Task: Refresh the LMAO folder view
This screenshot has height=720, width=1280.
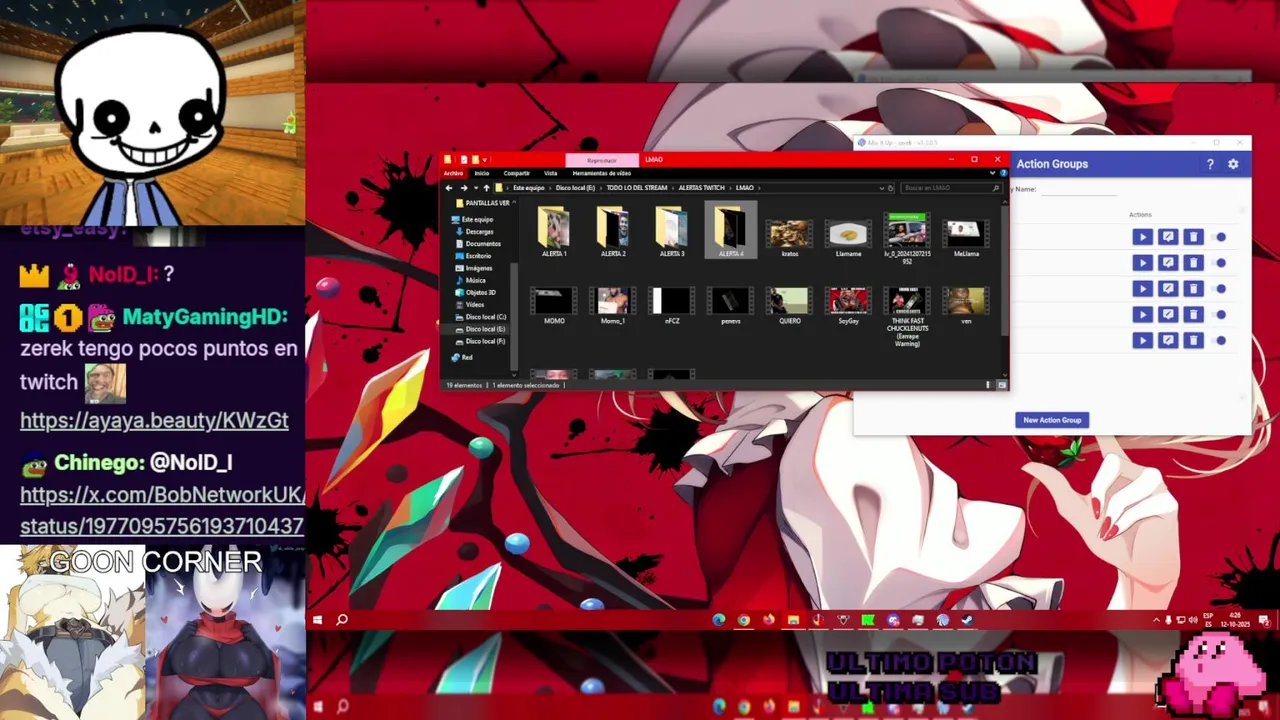Action: coord(891,188)
